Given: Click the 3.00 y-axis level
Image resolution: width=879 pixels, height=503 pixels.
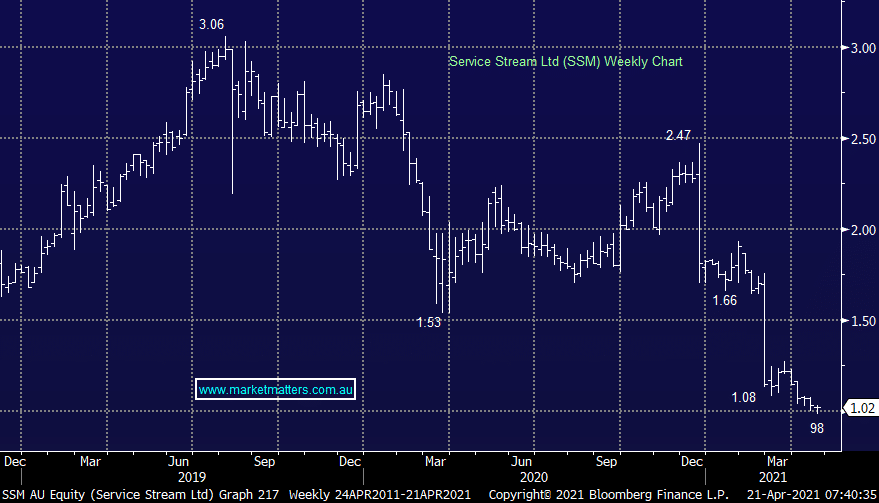Looking at the screenshot, I should (x=859, y=48).
